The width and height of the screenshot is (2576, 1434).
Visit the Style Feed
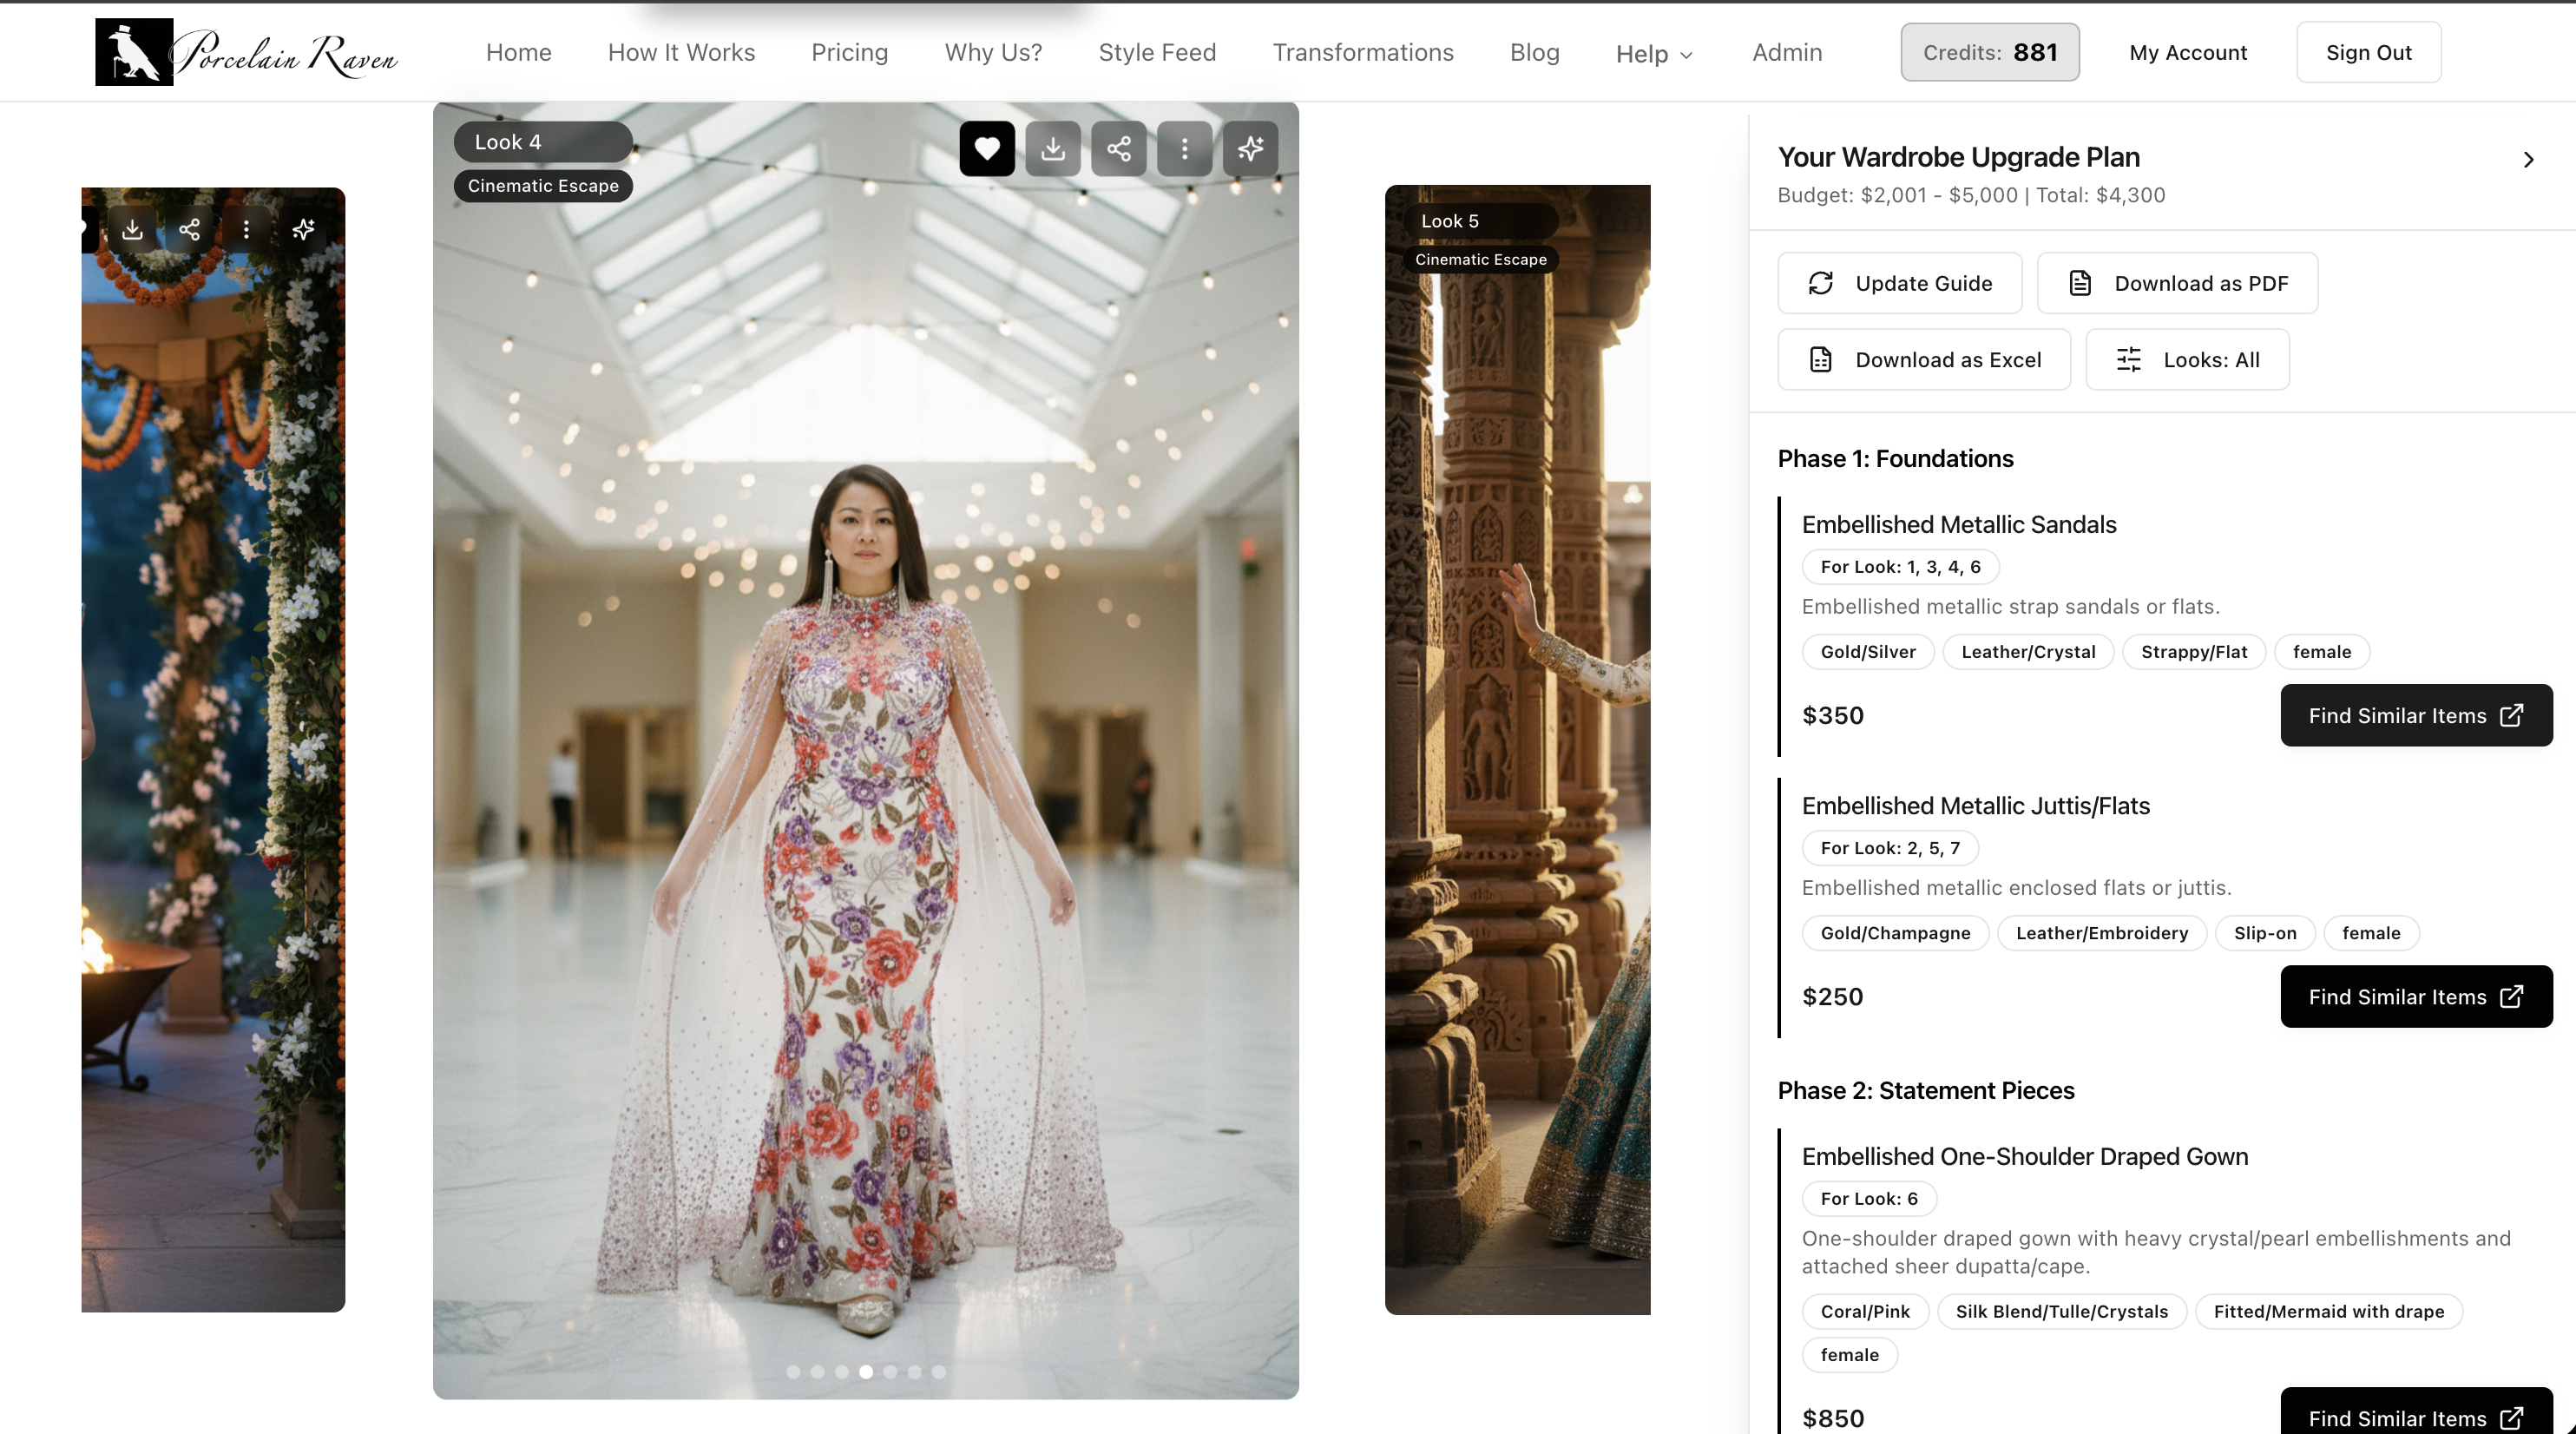1157,52
